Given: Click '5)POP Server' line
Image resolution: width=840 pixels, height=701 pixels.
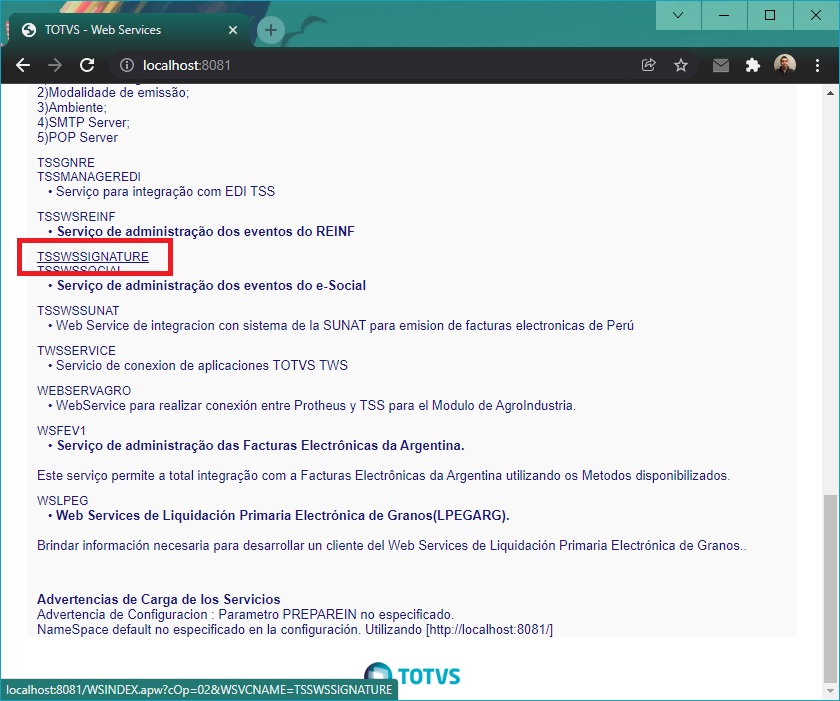Looking at the screenshot, I should pos(77,138).
